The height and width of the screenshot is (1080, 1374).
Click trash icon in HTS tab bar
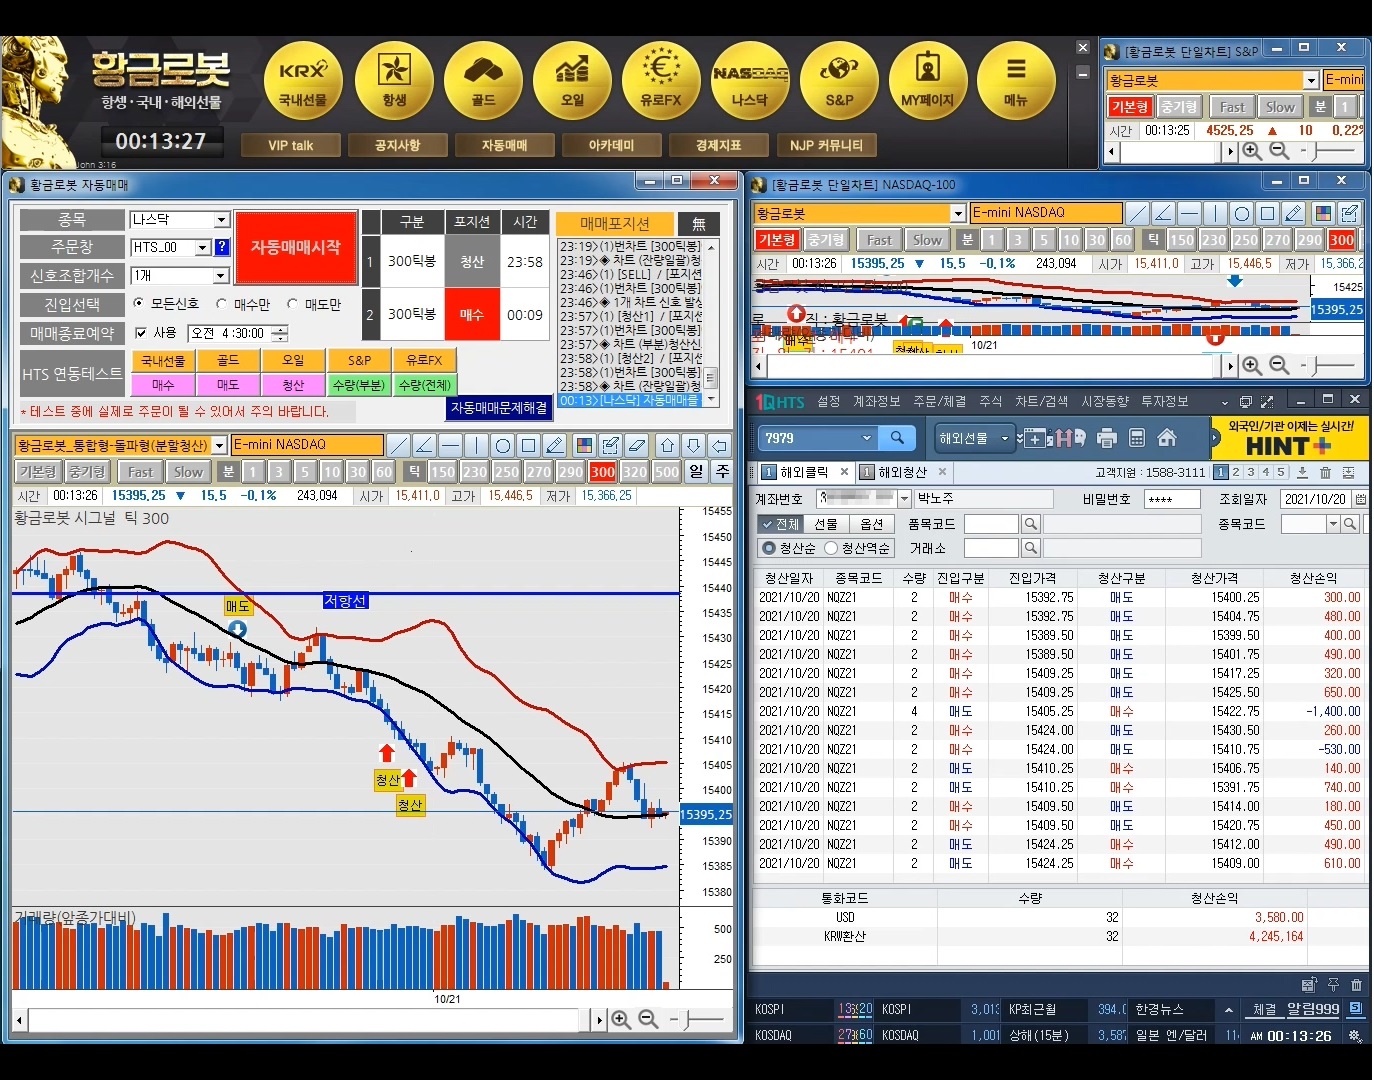[x=1325, y=472]
